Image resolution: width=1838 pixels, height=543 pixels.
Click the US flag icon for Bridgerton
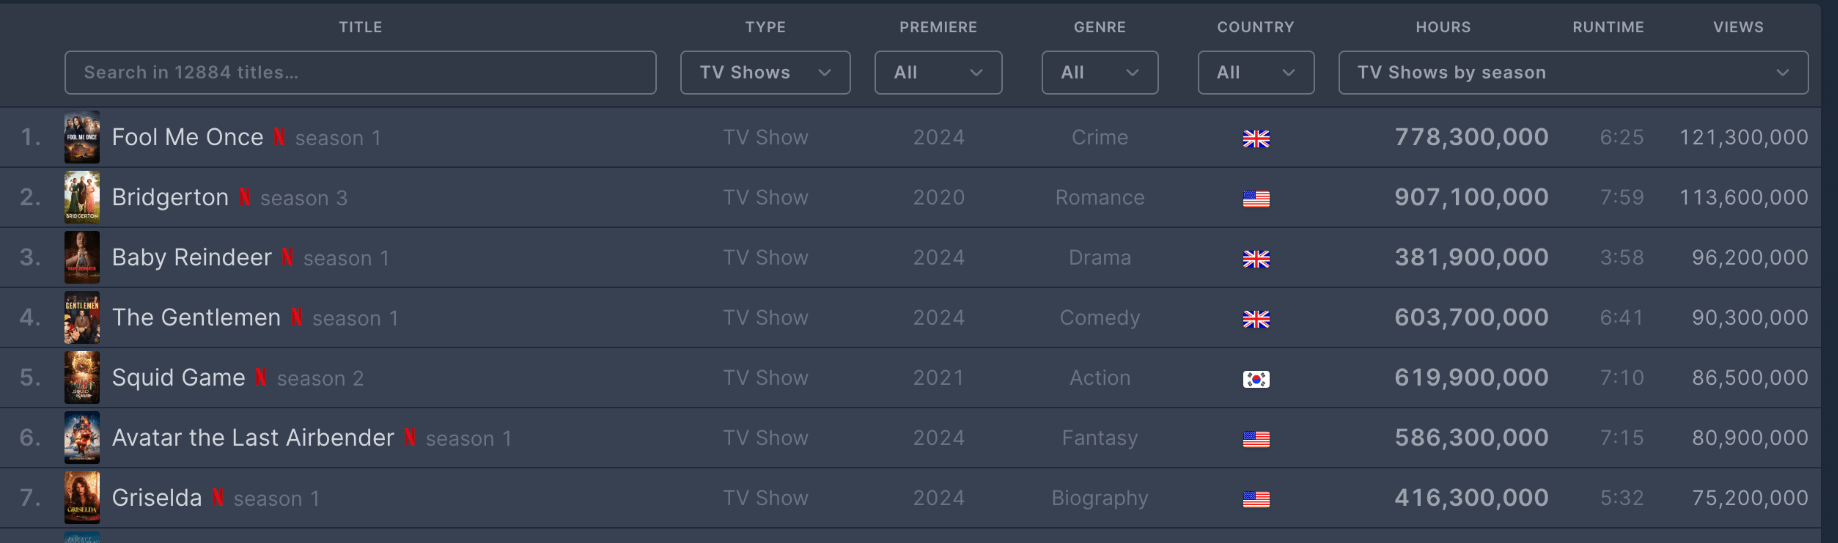pyautogui.click(x=1256, y=199)
